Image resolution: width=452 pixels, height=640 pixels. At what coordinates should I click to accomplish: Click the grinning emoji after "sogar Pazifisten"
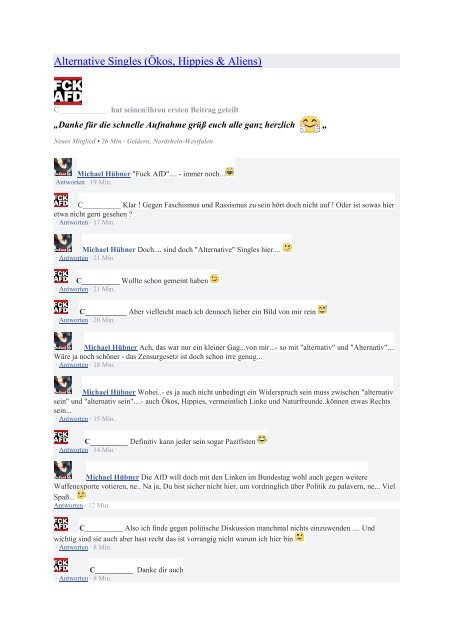262,440
